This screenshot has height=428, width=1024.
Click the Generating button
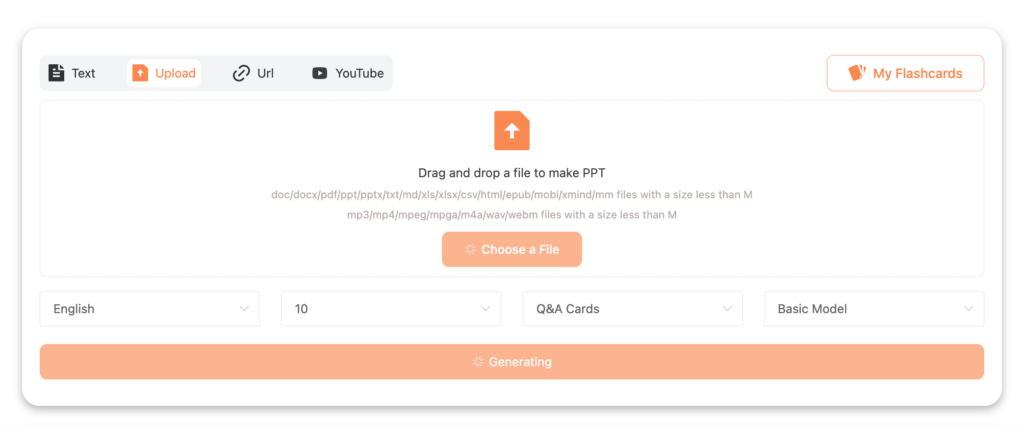511,362
